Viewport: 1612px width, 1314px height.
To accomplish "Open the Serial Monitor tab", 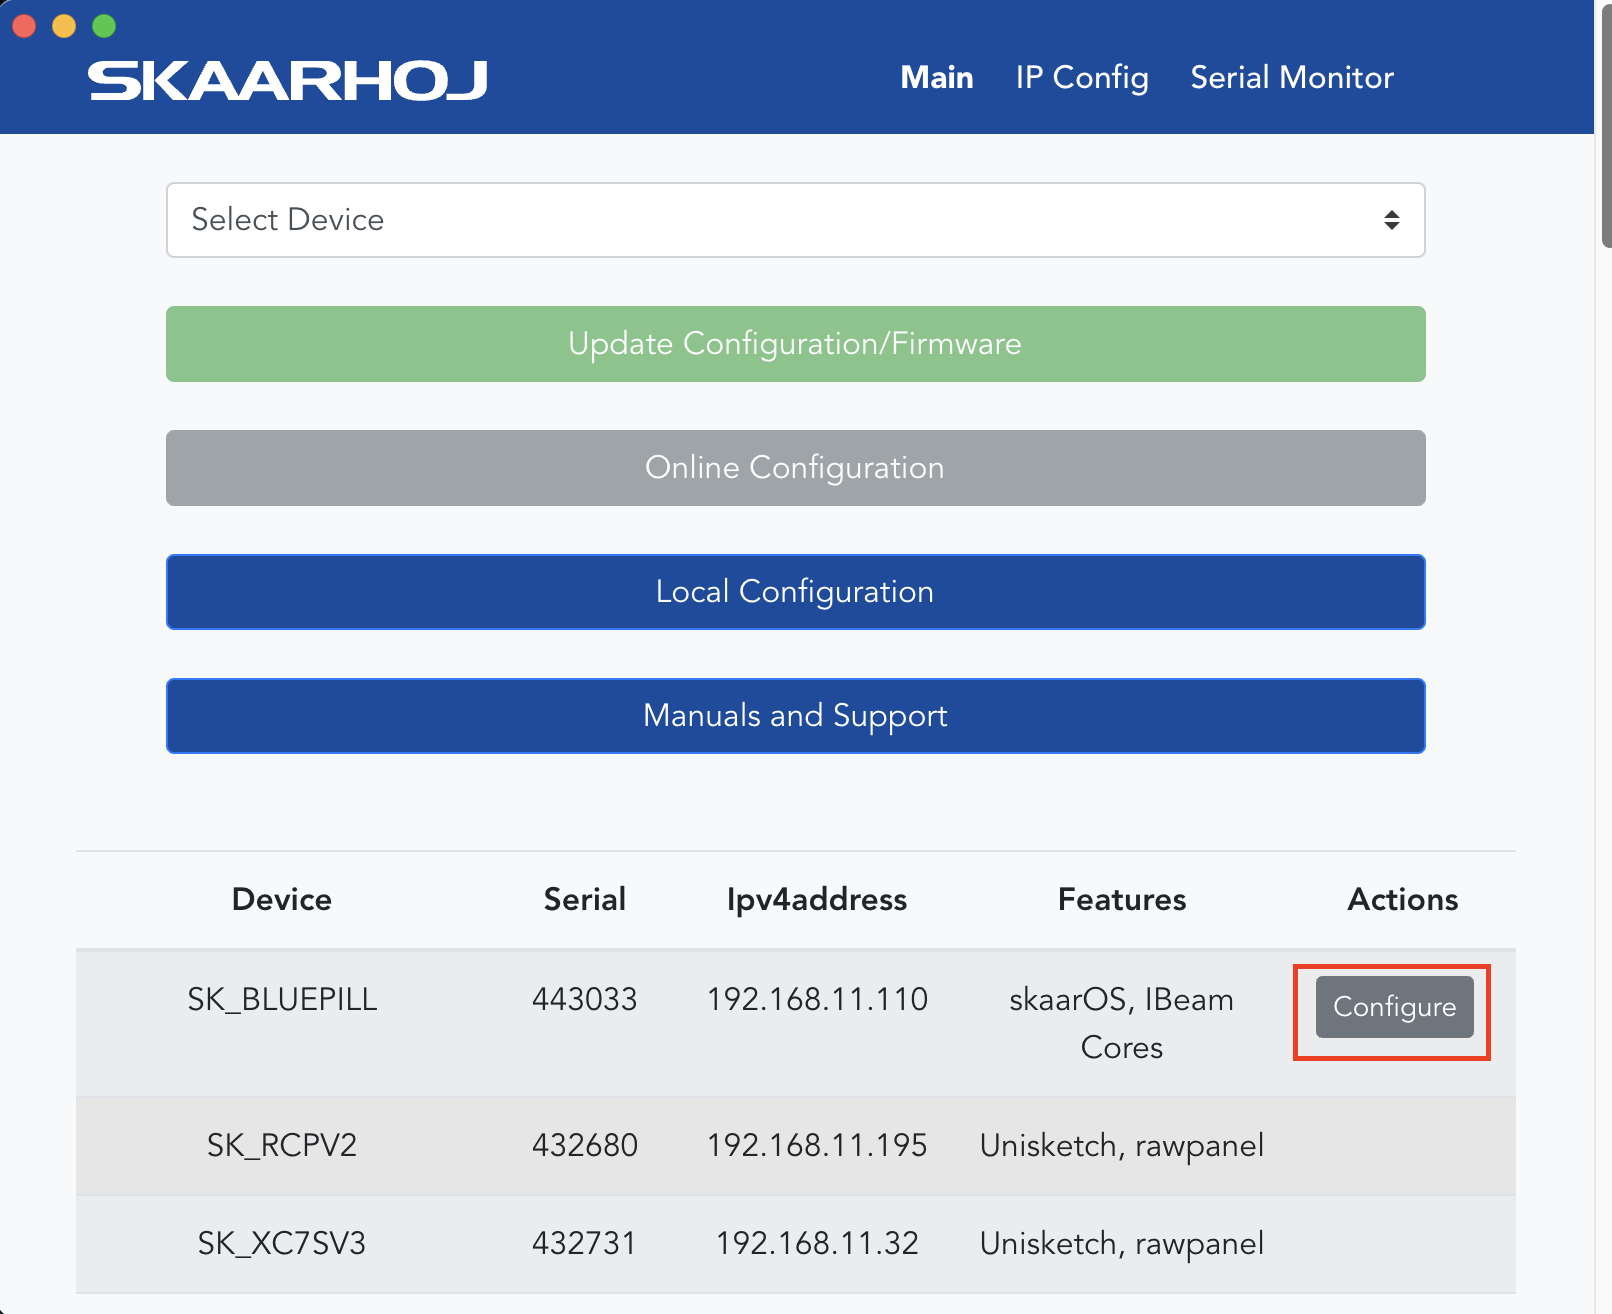I will click(1292, 78).
